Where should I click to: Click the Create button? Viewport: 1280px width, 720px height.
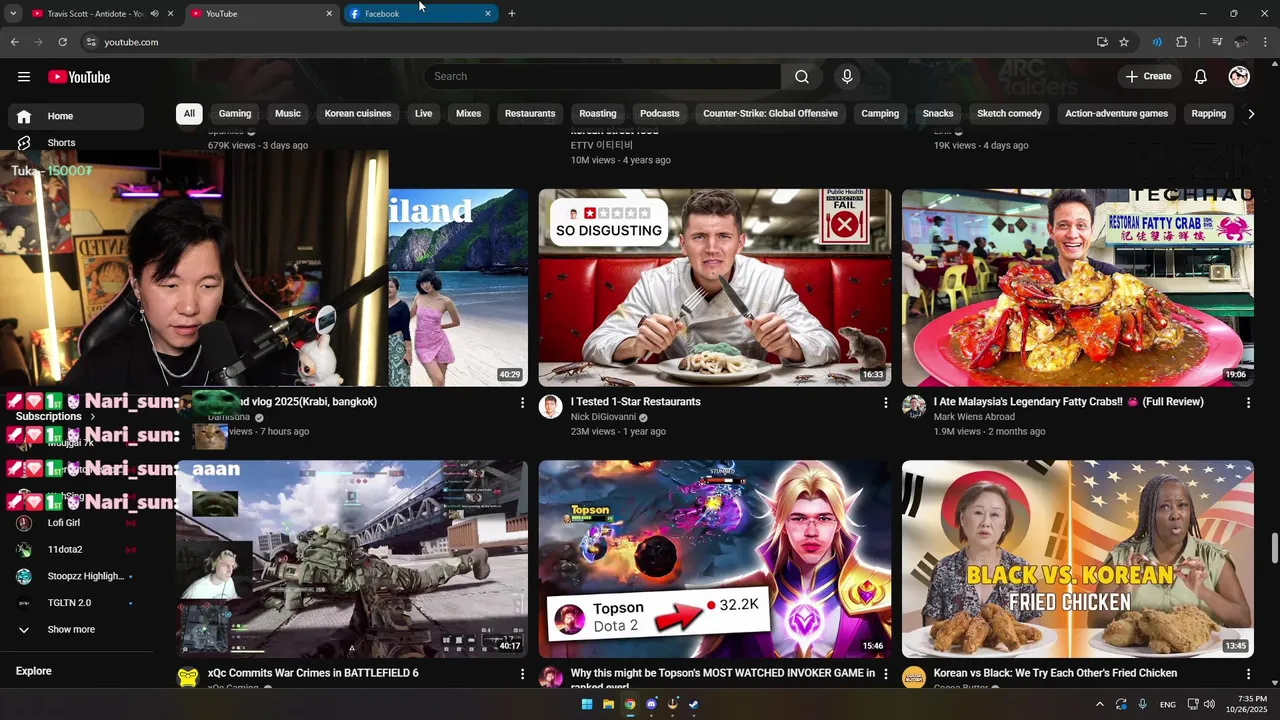click(1147, 77)
